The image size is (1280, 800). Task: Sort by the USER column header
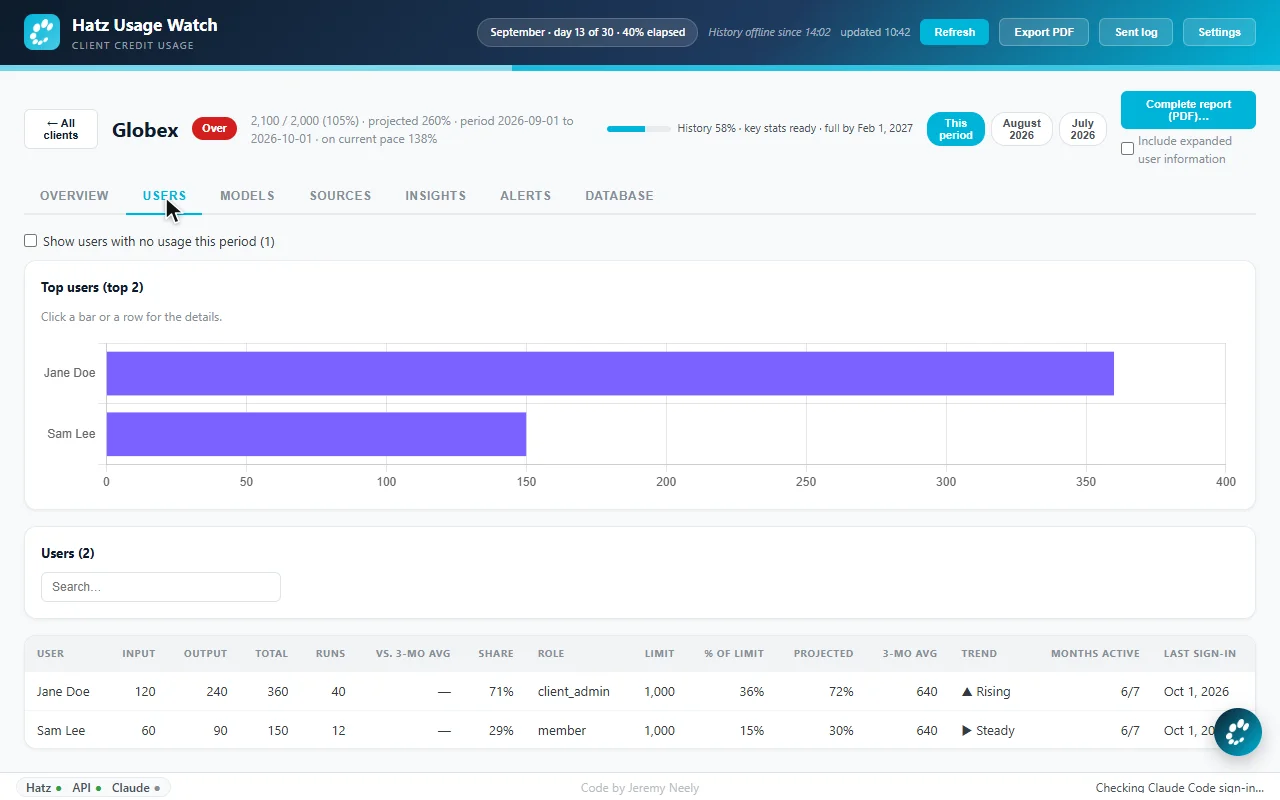pyautogui.click(x=51, y=654)
